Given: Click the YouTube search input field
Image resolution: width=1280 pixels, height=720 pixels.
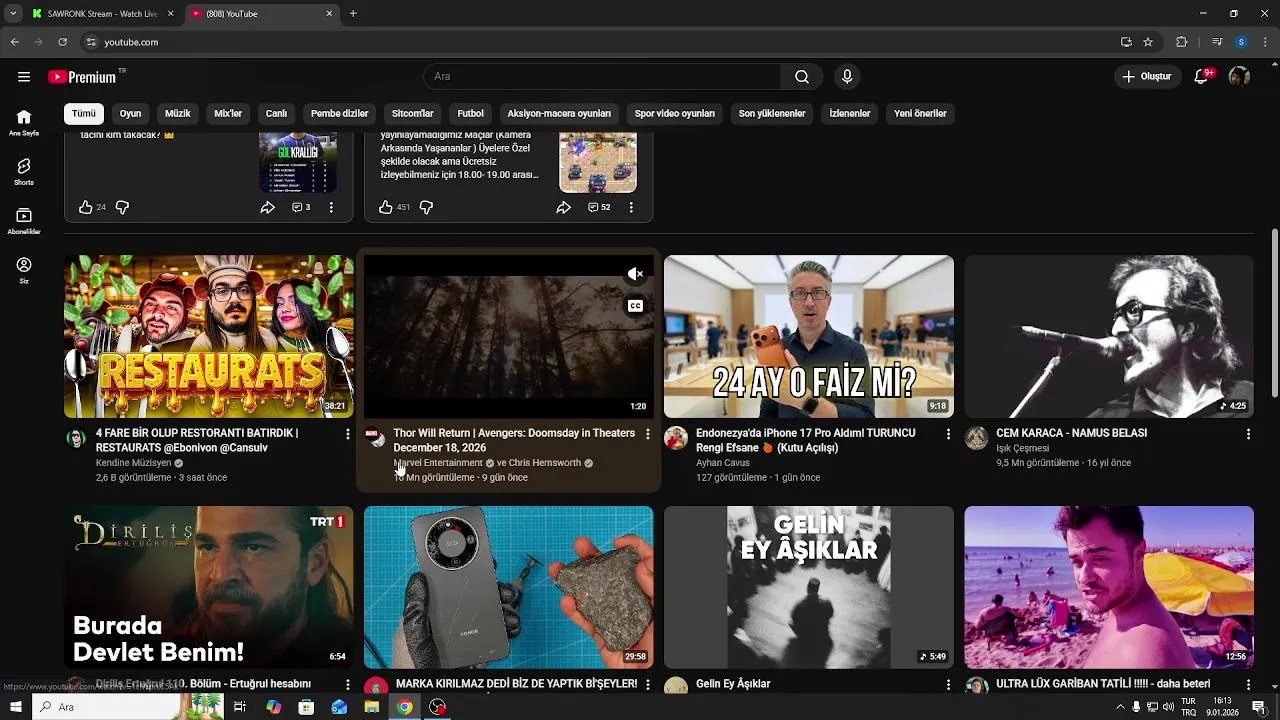Looking at the screenshot, I should click(602, 77).
